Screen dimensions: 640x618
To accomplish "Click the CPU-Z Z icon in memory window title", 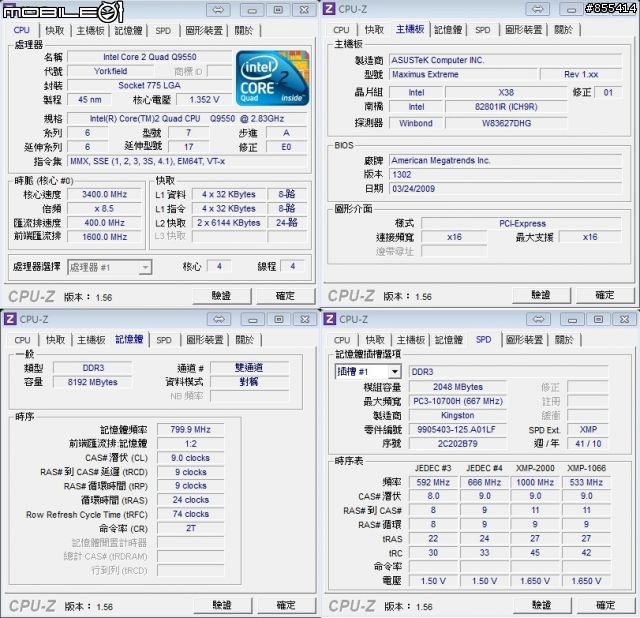I will coord(10,319).
